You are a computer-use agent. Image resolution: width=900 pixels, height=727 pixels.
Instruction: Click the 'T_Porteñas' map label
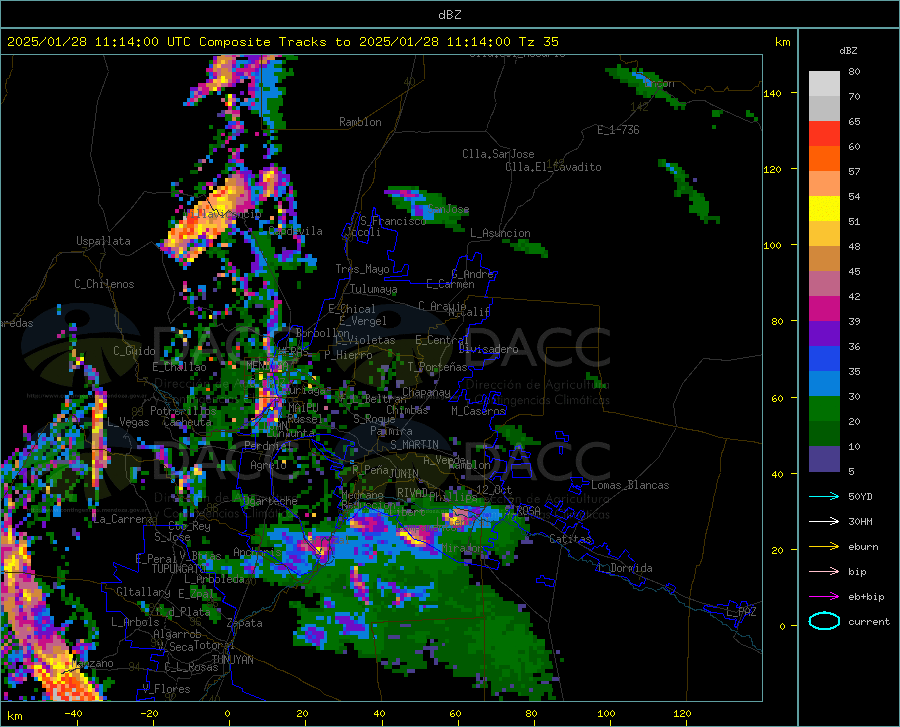coord(437,367)
